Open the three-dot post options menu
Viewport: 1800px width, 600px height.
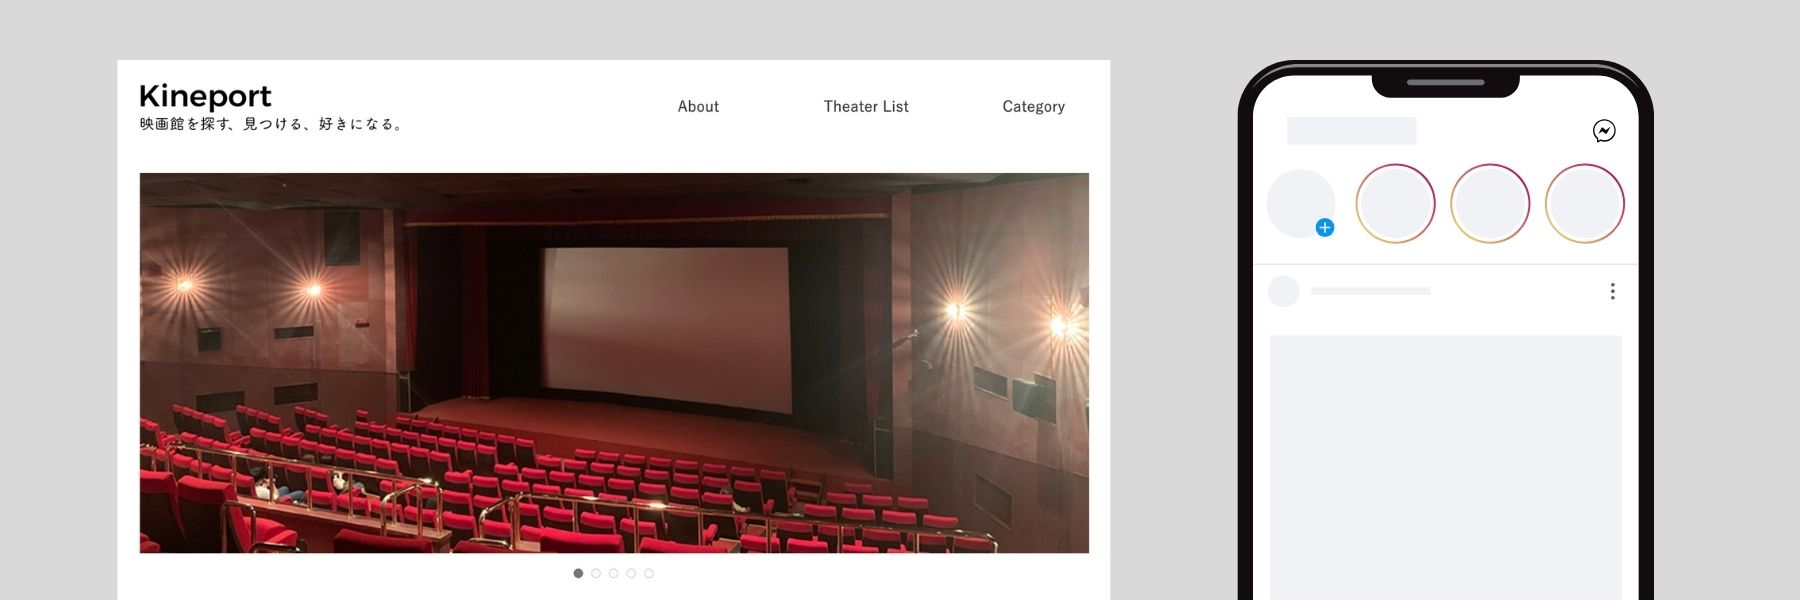click(x=1612, y=291)
